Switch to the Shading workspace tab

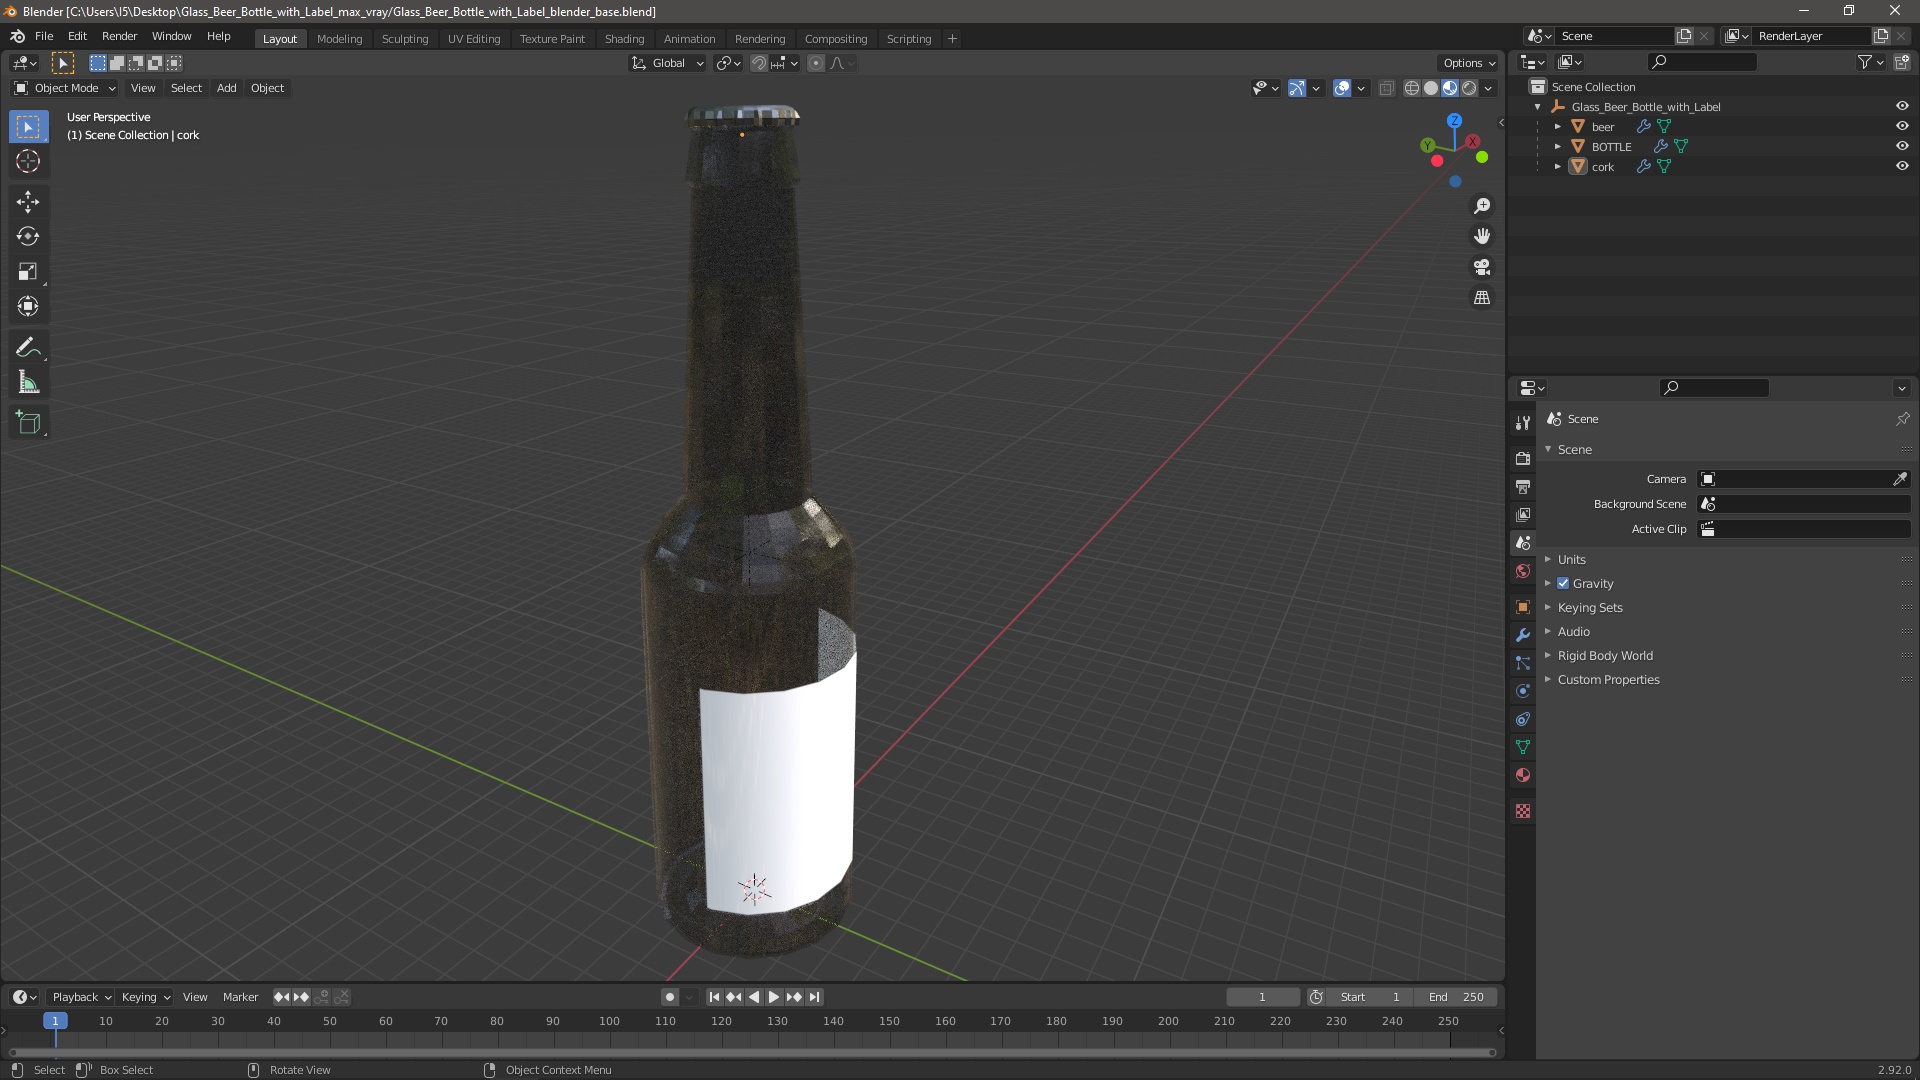click(x=624, y=39)
